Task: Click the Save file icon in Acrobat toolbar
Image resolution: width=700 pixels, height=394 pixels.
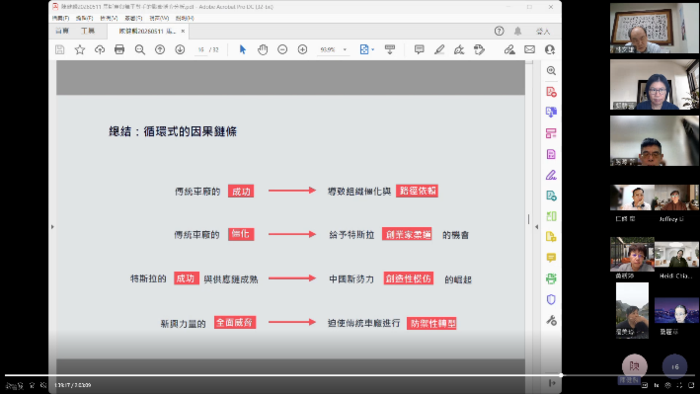Action: coord(59,50)
